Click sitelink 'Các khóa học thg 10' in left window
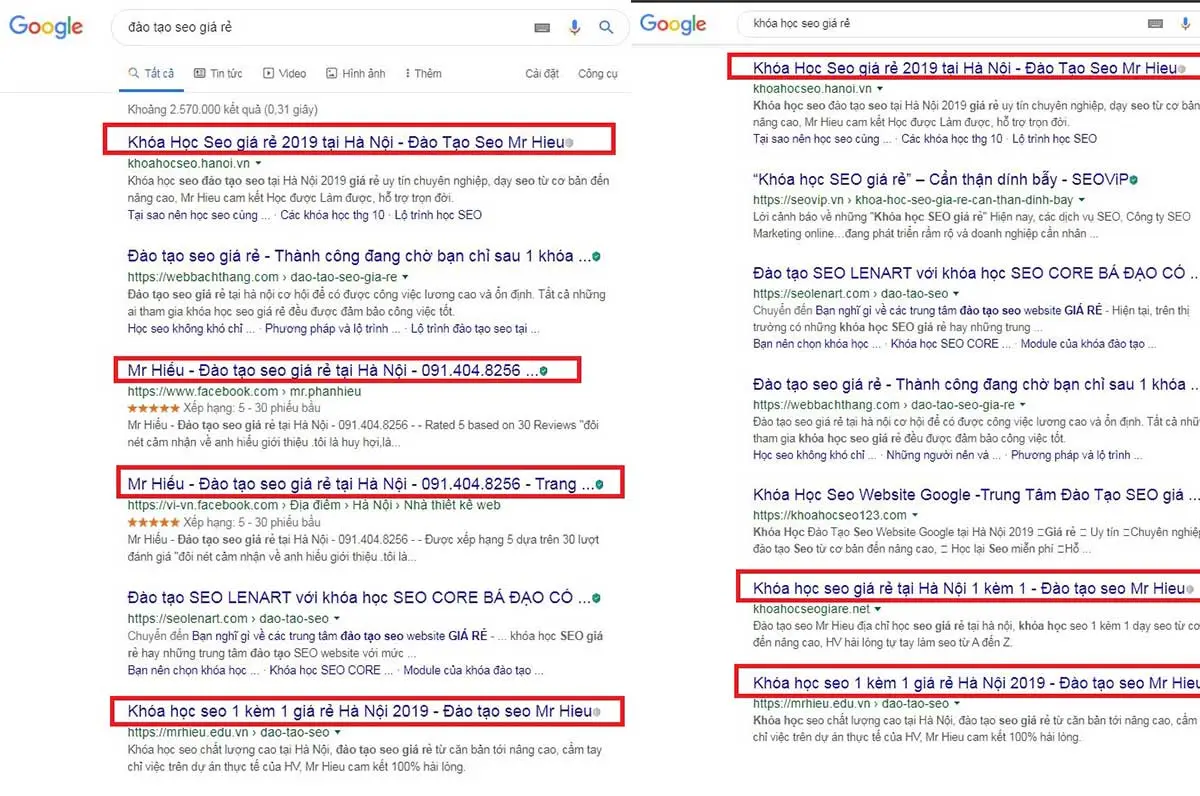The height and width of the screenshot is (796, 1200). point(333,215)
